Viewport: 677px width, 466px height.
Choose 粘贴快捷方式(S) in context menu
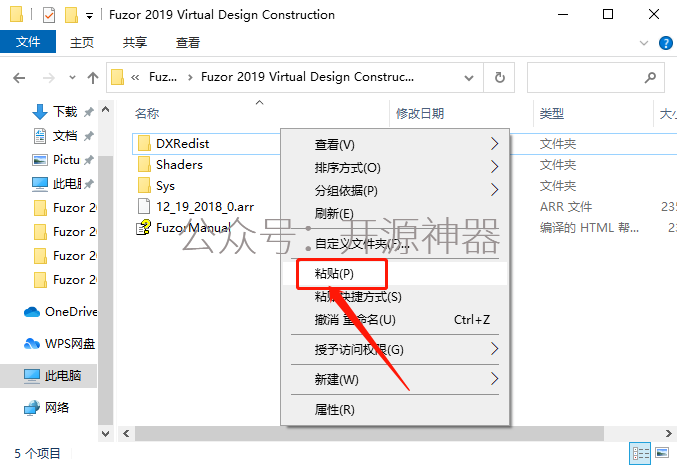tap(395, 297)
